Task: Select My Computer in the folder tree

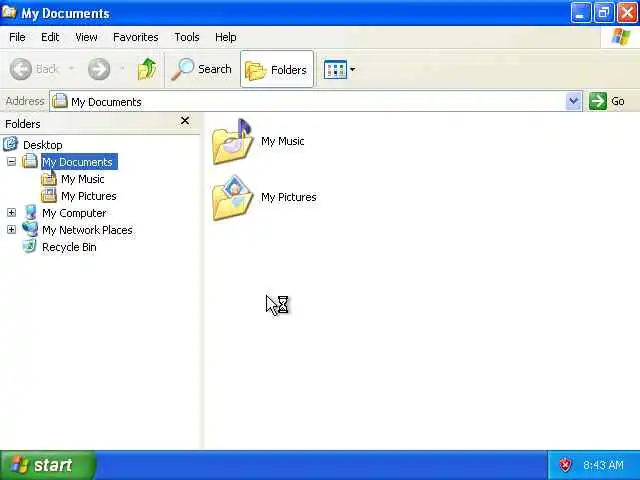Action: click(x=74, y=213)
